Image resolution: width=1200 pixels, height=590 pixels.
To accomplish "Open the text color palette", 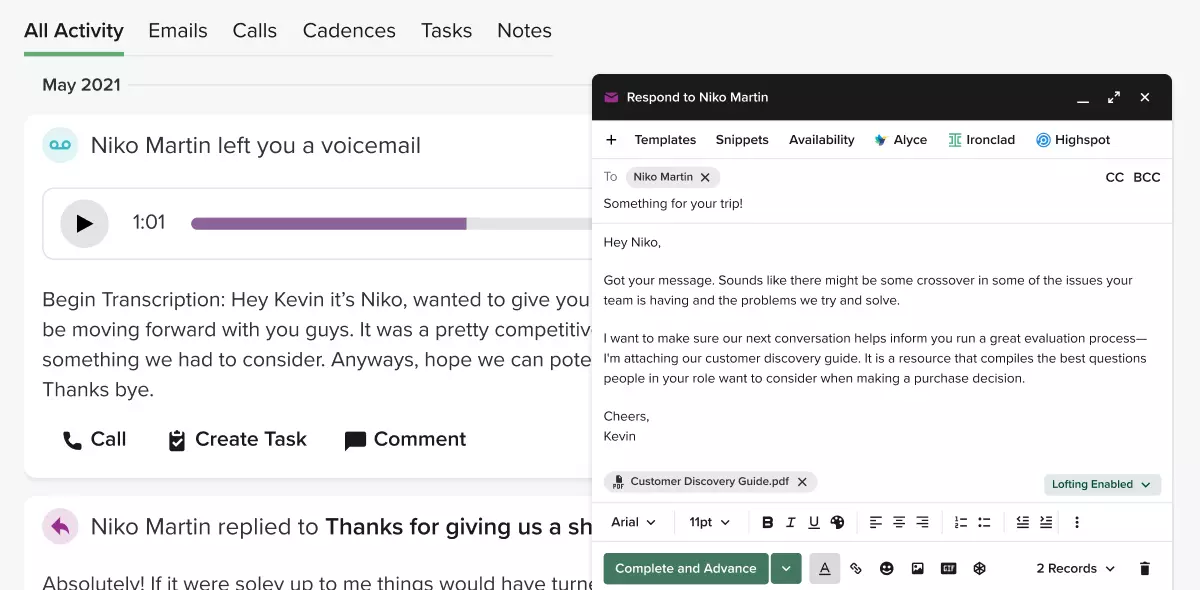I will (x=824, y=568).
